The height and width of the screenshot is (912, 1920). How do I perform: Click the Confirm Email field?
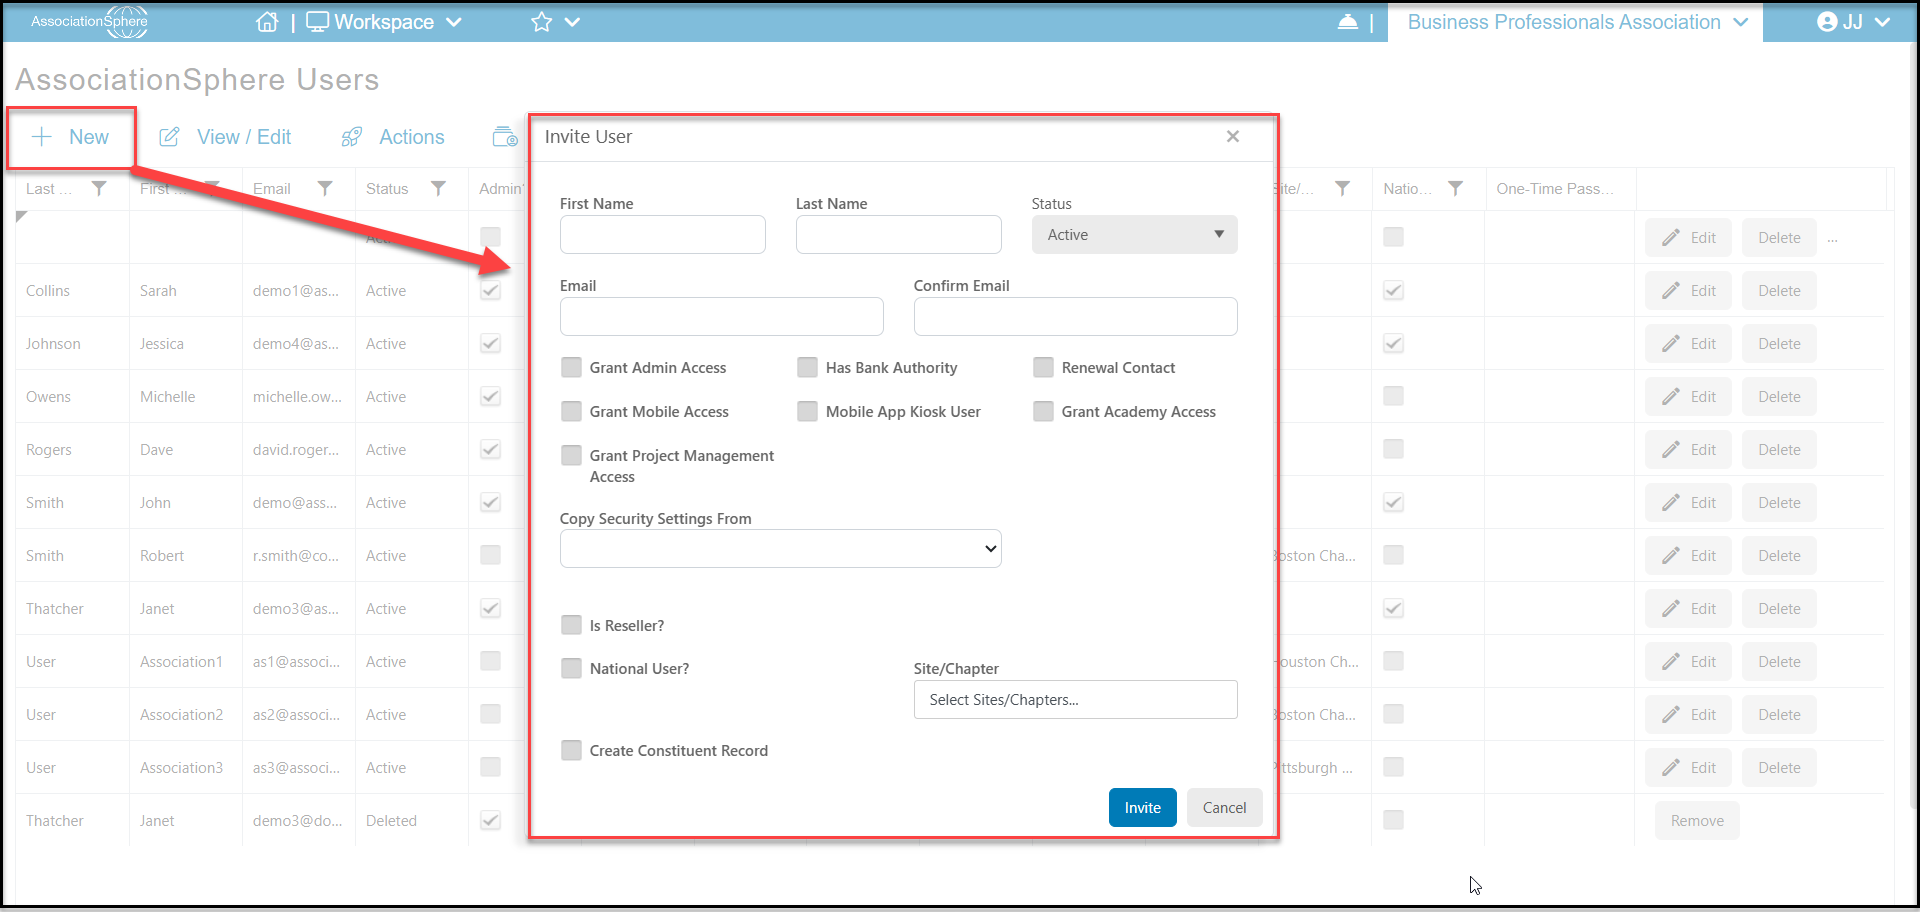1076,317
